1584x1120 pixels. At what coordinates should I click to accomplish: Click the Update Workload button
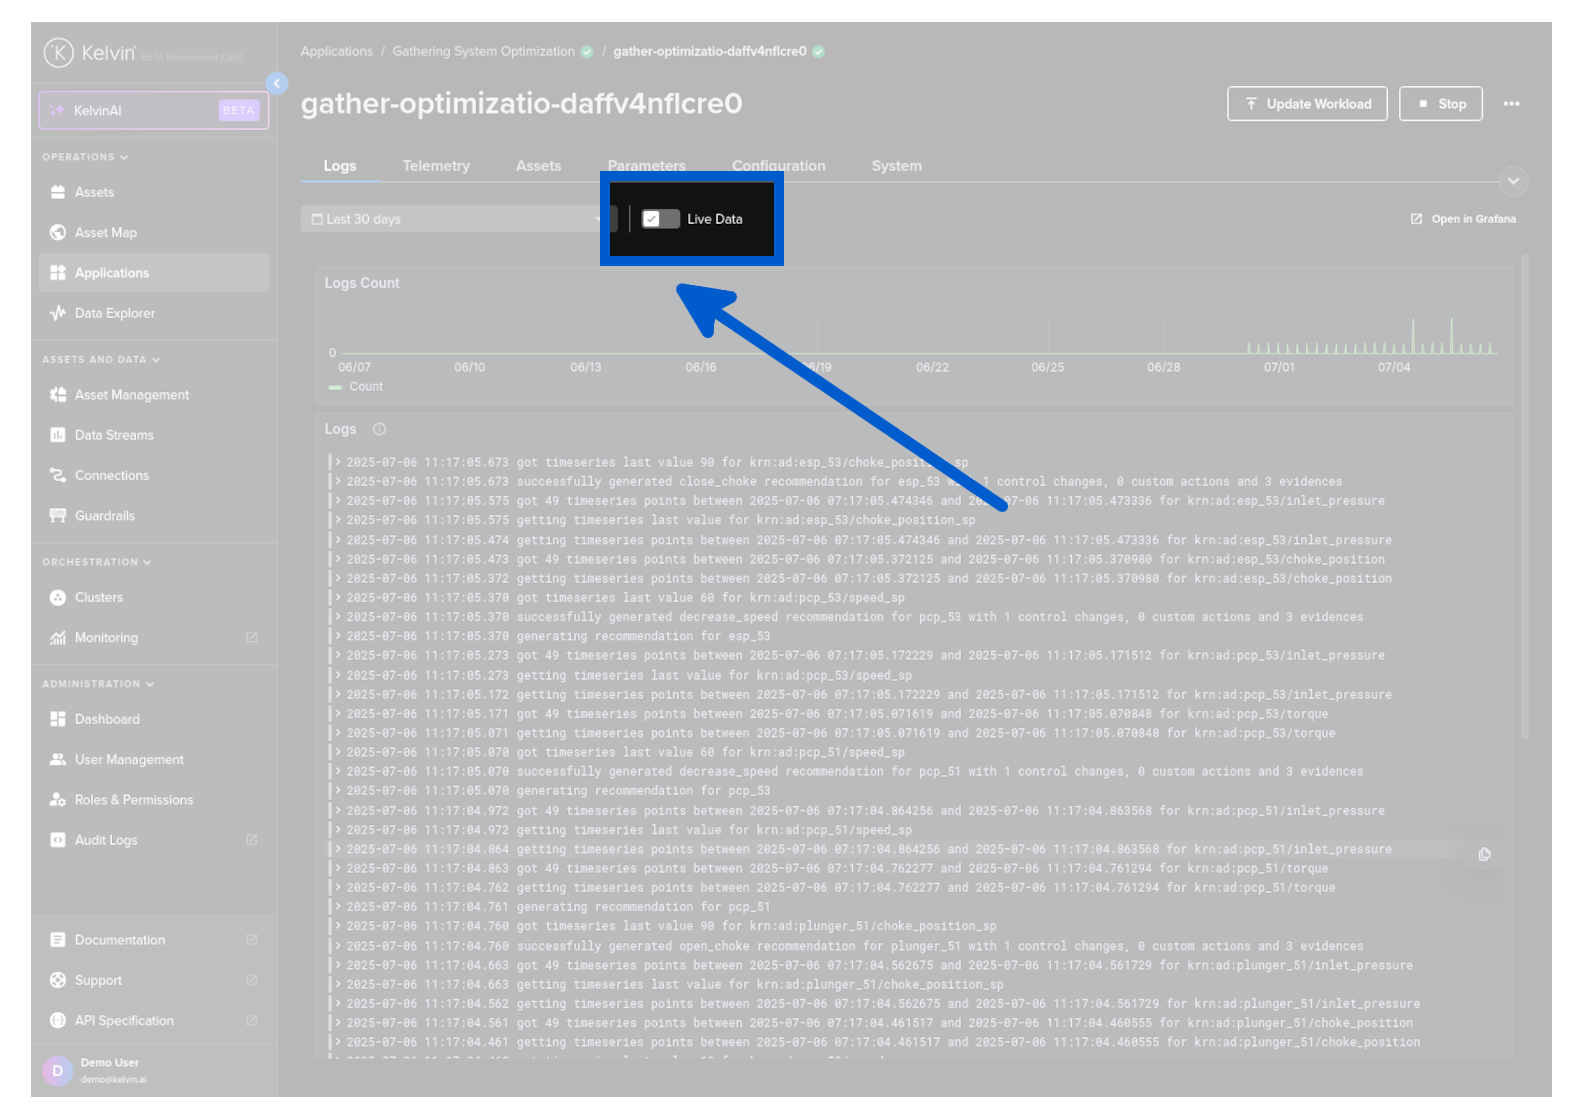pyautogui.click(x=1307, y=104)
